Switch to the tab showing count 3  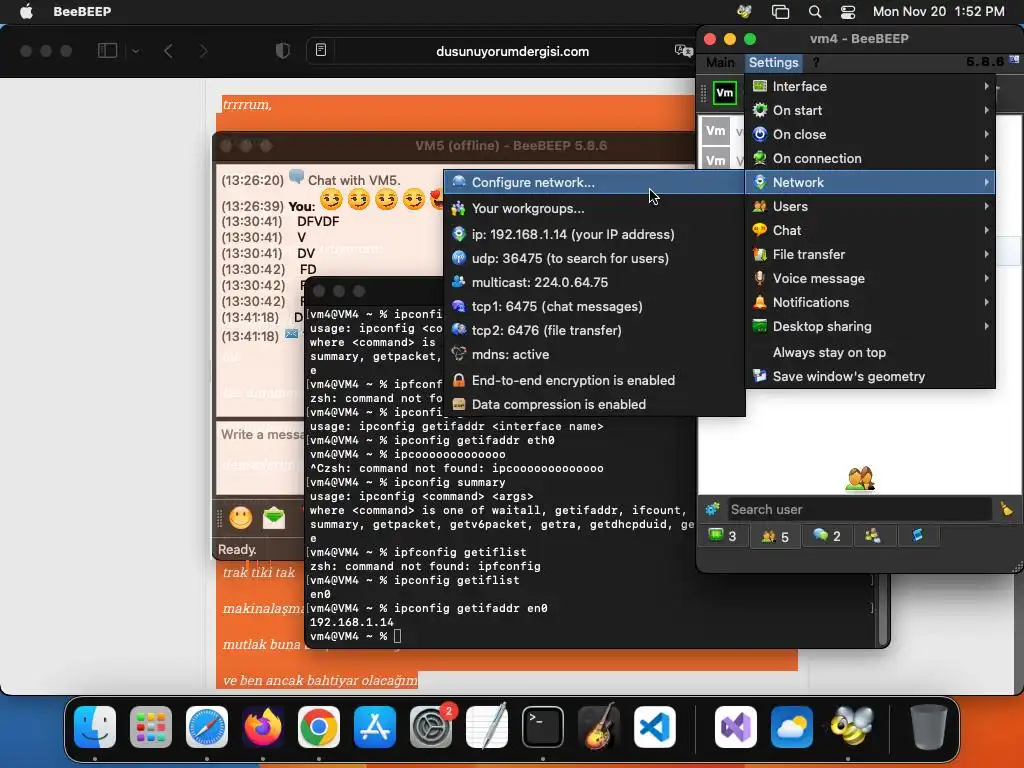pos(723,536)
